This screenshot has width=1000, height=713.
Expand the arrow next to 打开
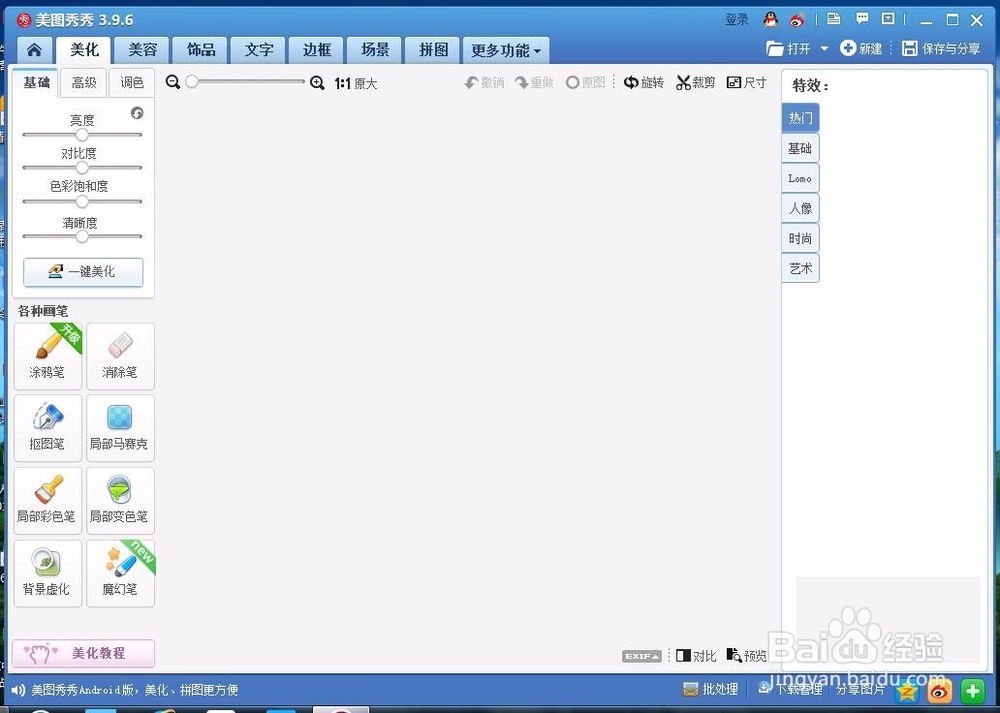824,48
